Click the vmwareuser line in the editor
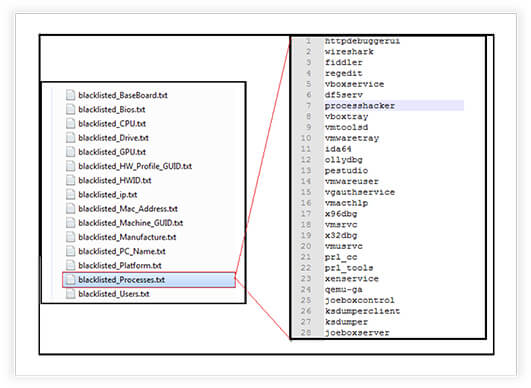The height and width of the screenshot is (388, 531). pos(352,182)
